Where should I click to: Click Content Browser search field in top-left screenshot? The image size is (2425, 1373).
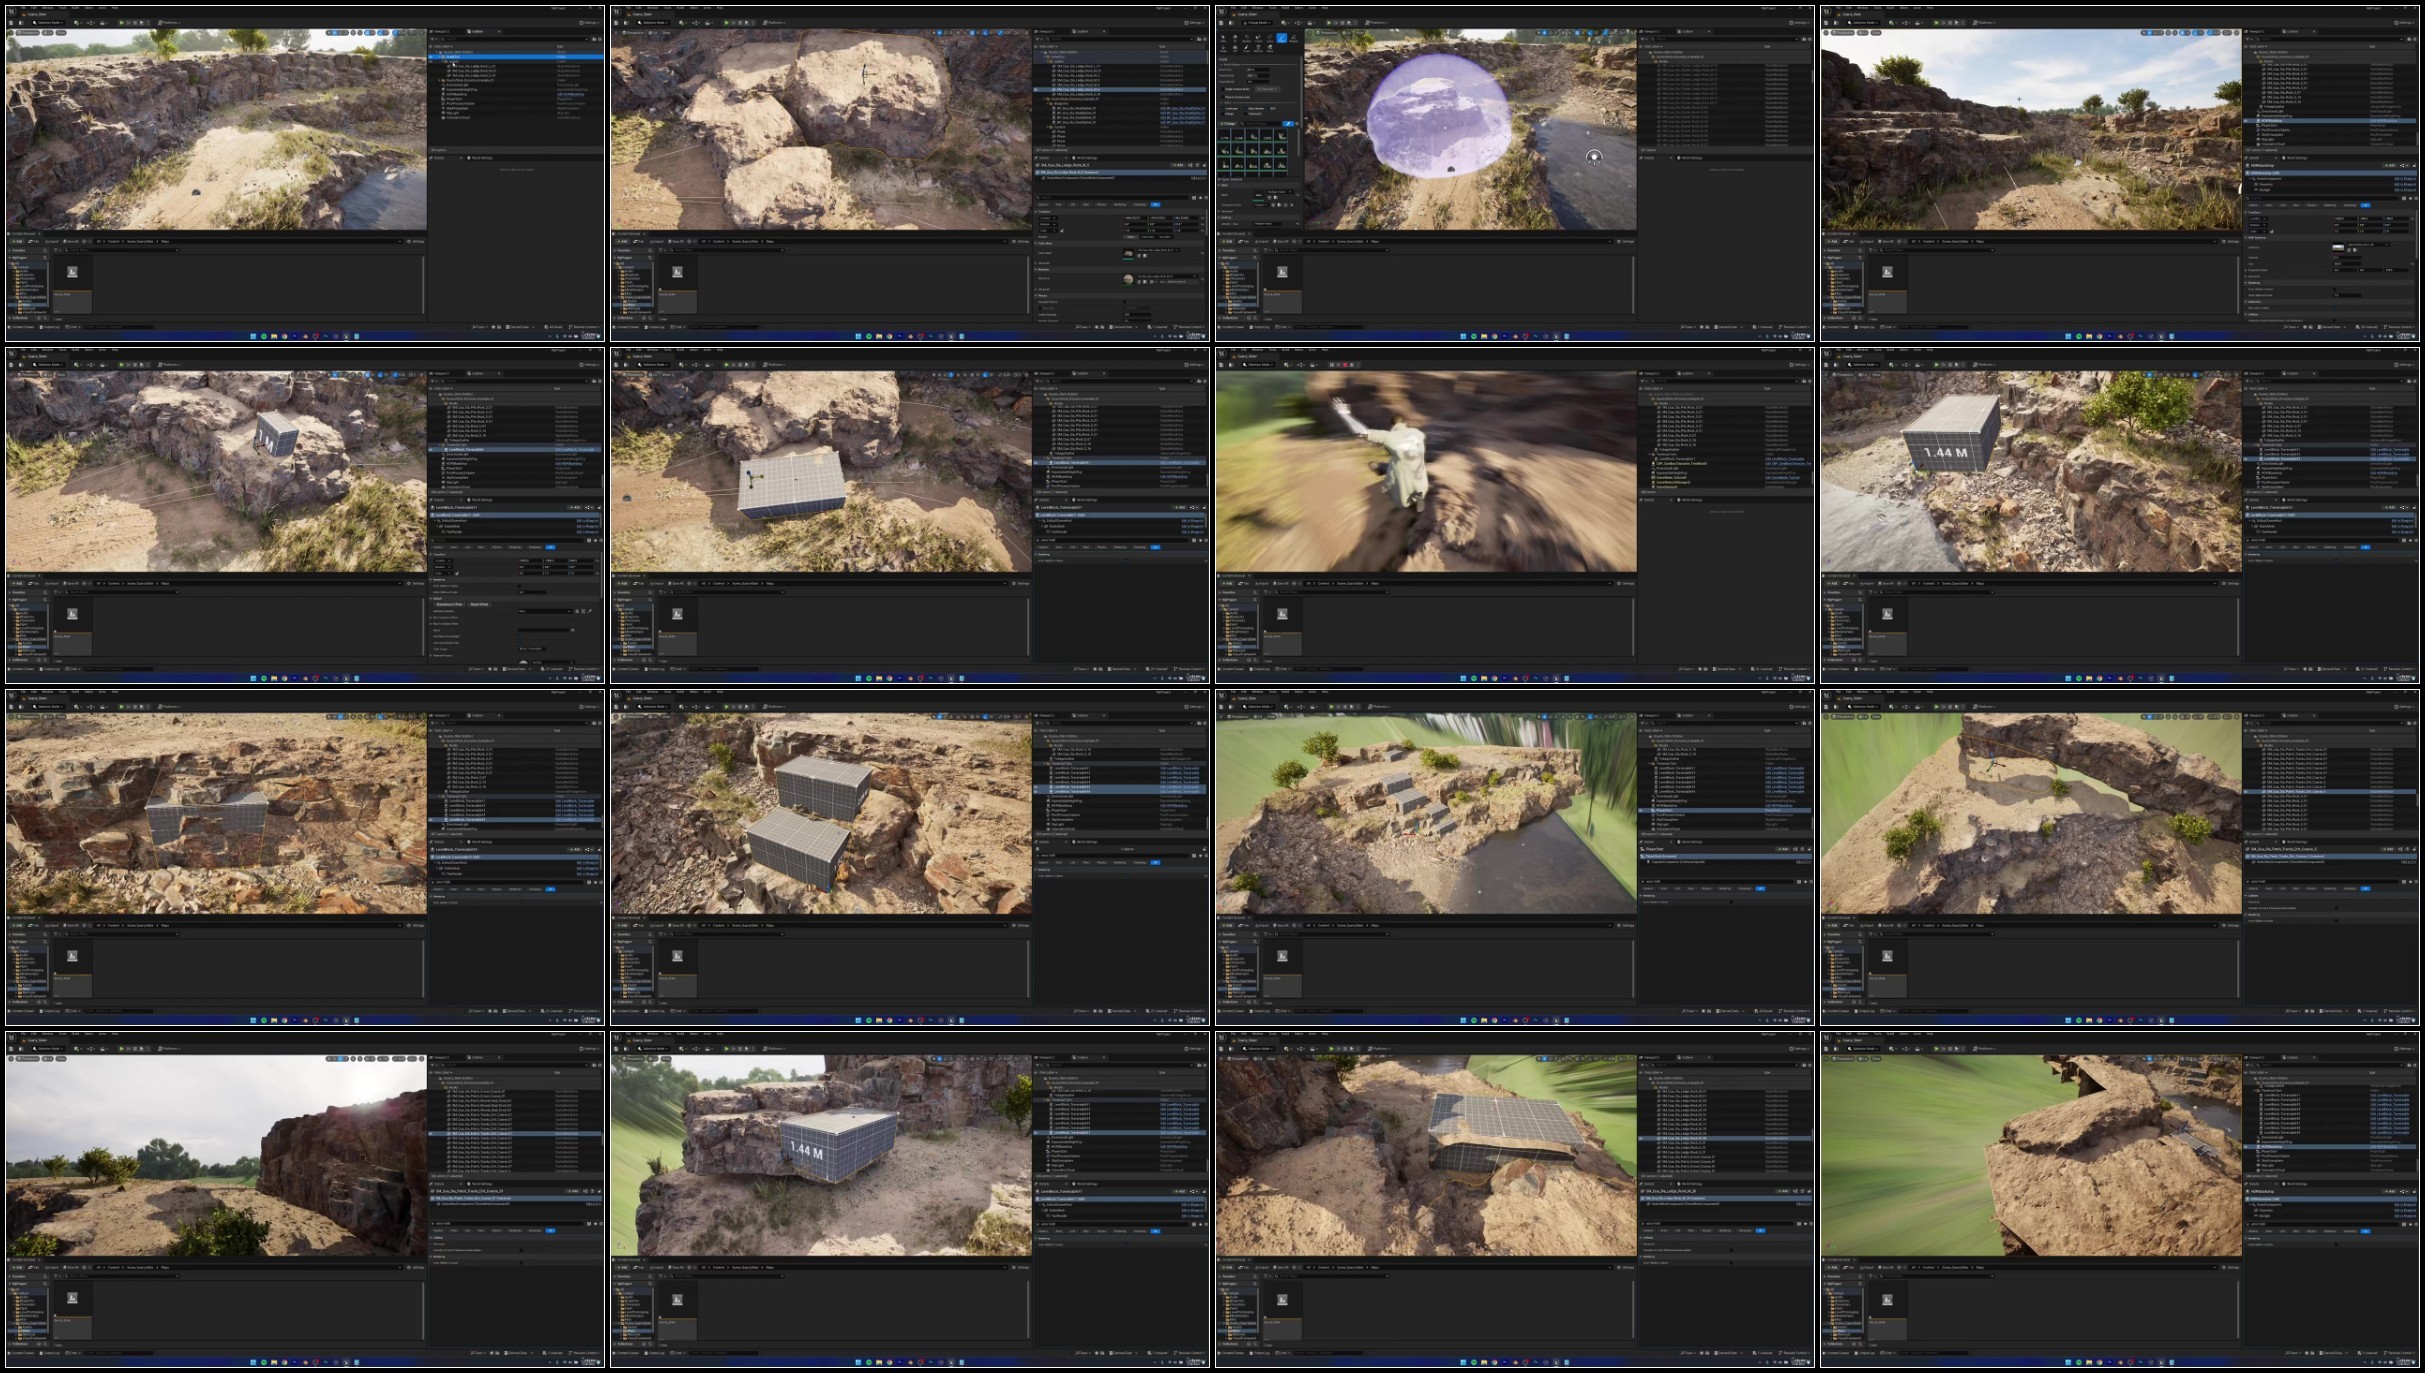(120, 250)
